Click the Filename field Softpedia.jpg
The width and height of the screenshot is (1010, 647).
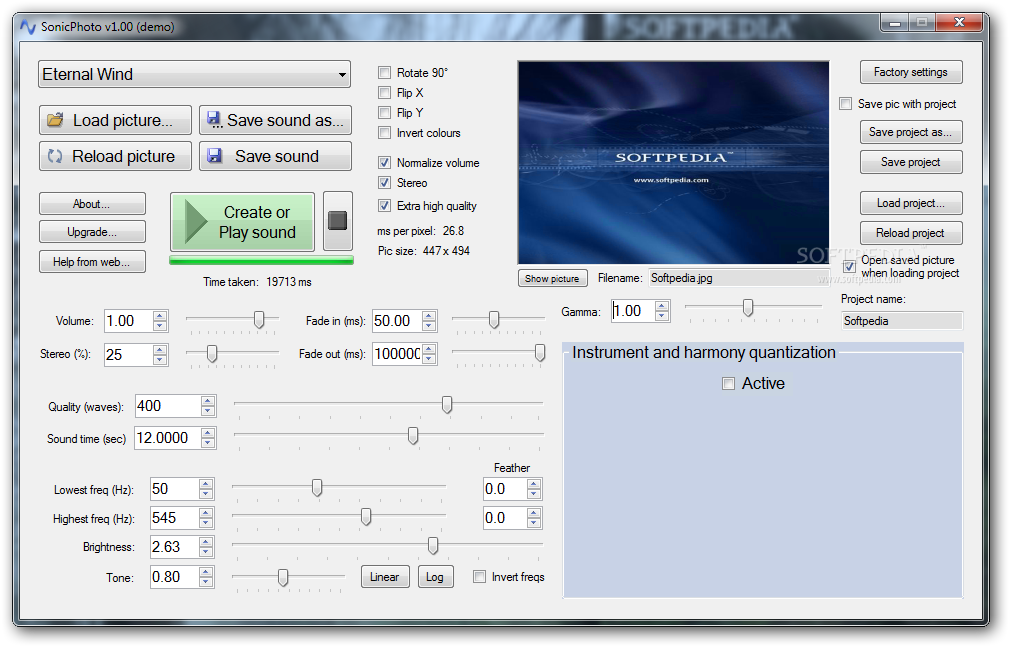click(x=738, y=278)
